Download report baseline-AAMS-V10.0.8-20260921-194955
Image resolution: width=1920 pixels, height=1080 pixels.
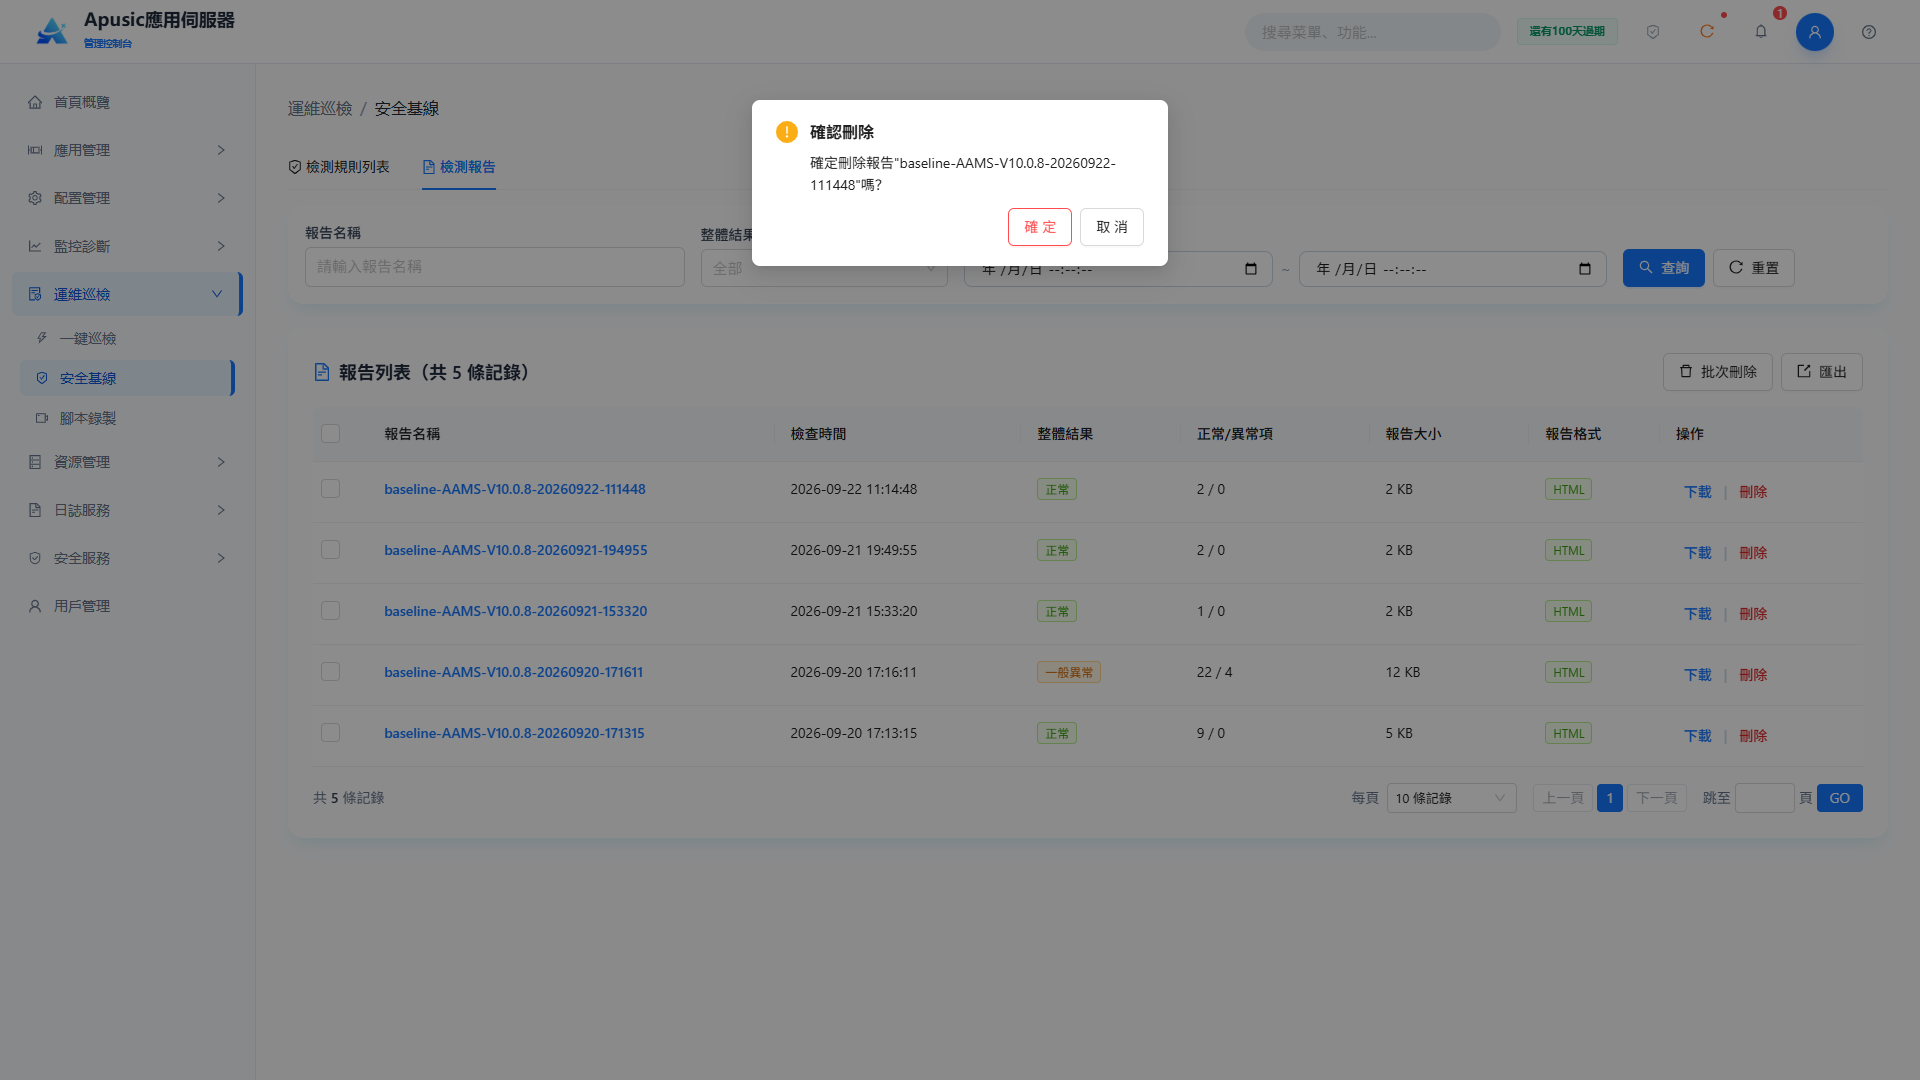pos(1697,553)
